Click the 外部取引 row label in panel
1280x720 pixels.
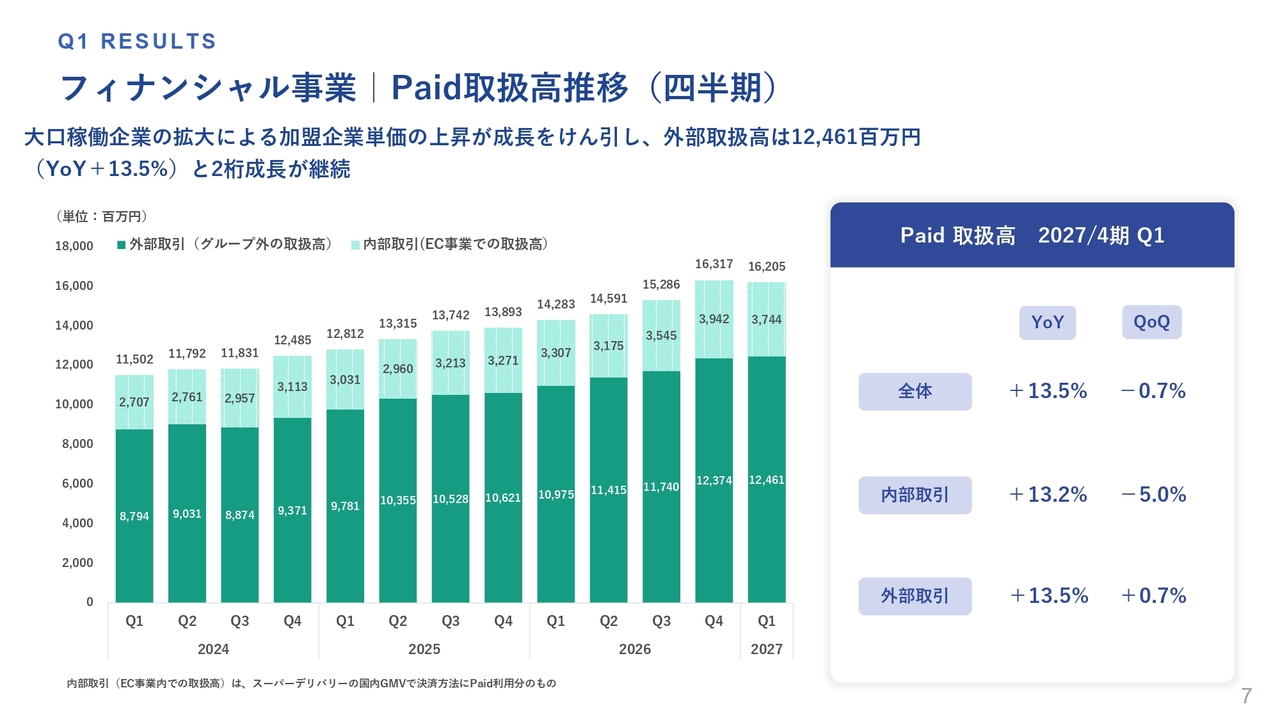point(915,596)
